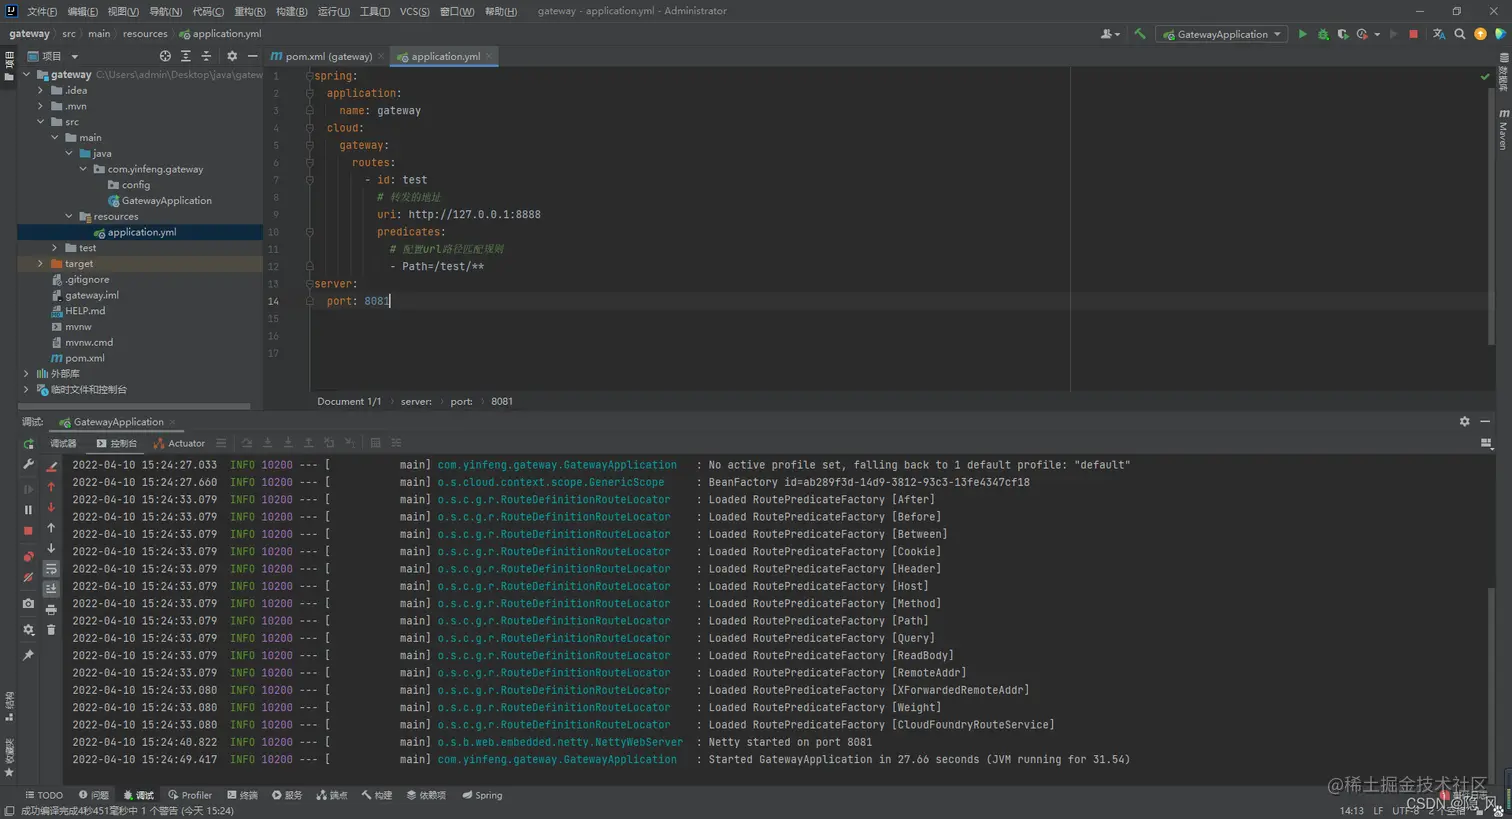The height and width of the screenshot is (819, 1512).
Task: Open the translate icon in the top toolbar
Action: tap(1439, 34)
